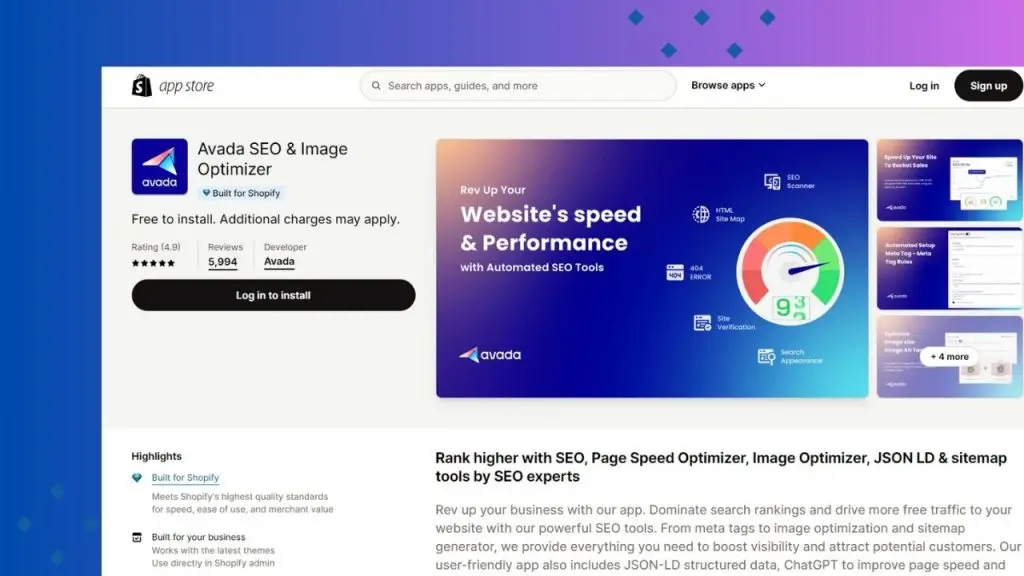Click the + 4 more screenshots button
Screen dimensions: 1024x576
pos(950,357)
